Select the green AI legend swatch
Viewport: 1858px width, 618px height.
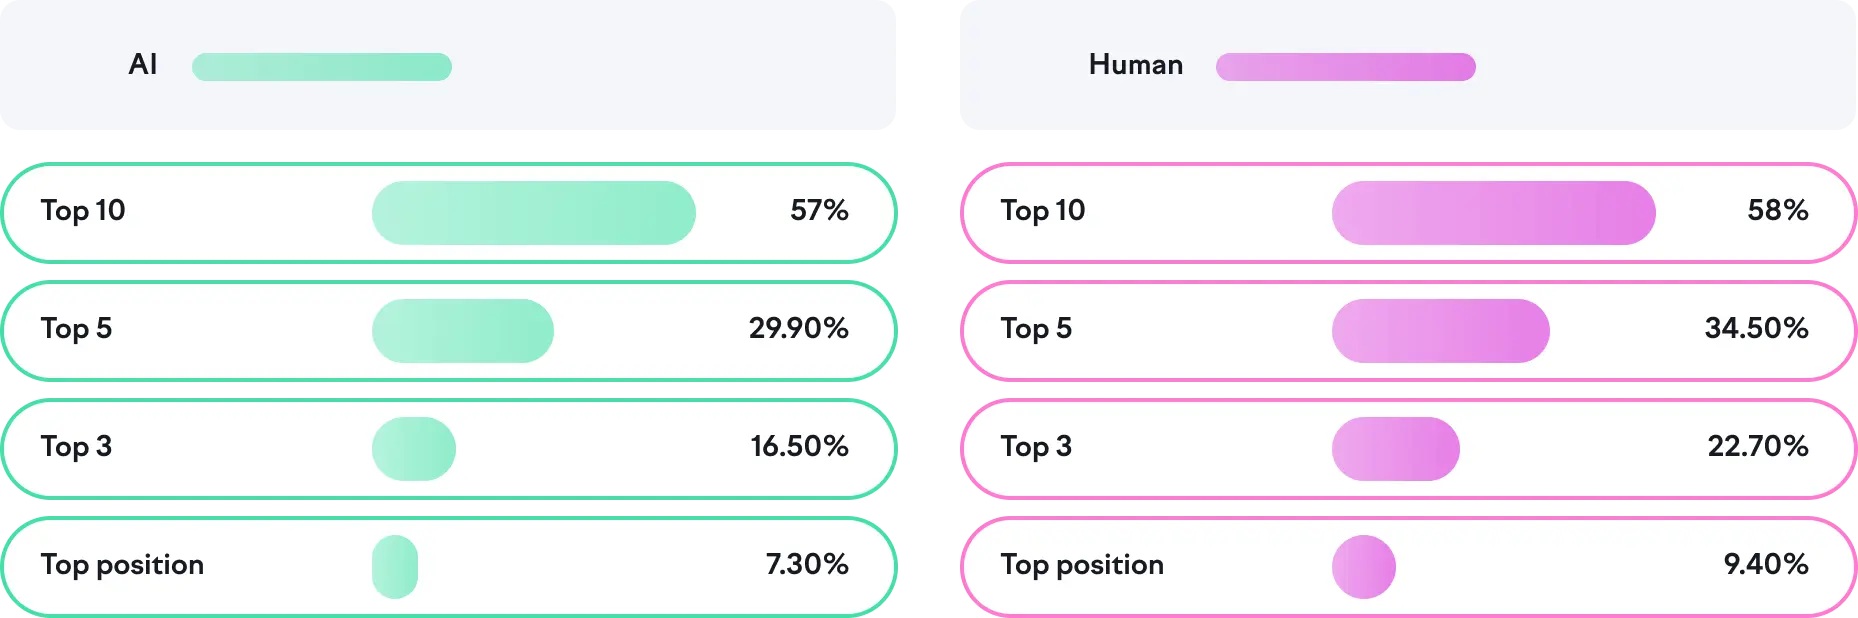point(321,67)
